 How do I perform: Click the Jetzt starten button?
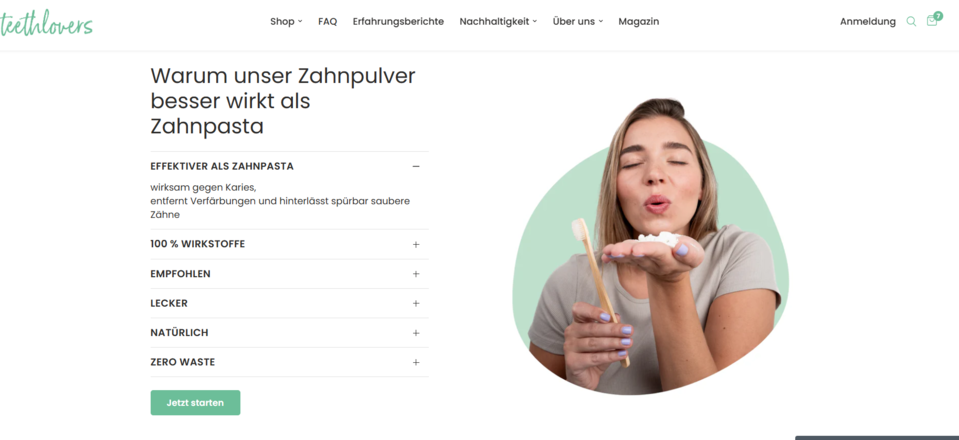point(195,403)
